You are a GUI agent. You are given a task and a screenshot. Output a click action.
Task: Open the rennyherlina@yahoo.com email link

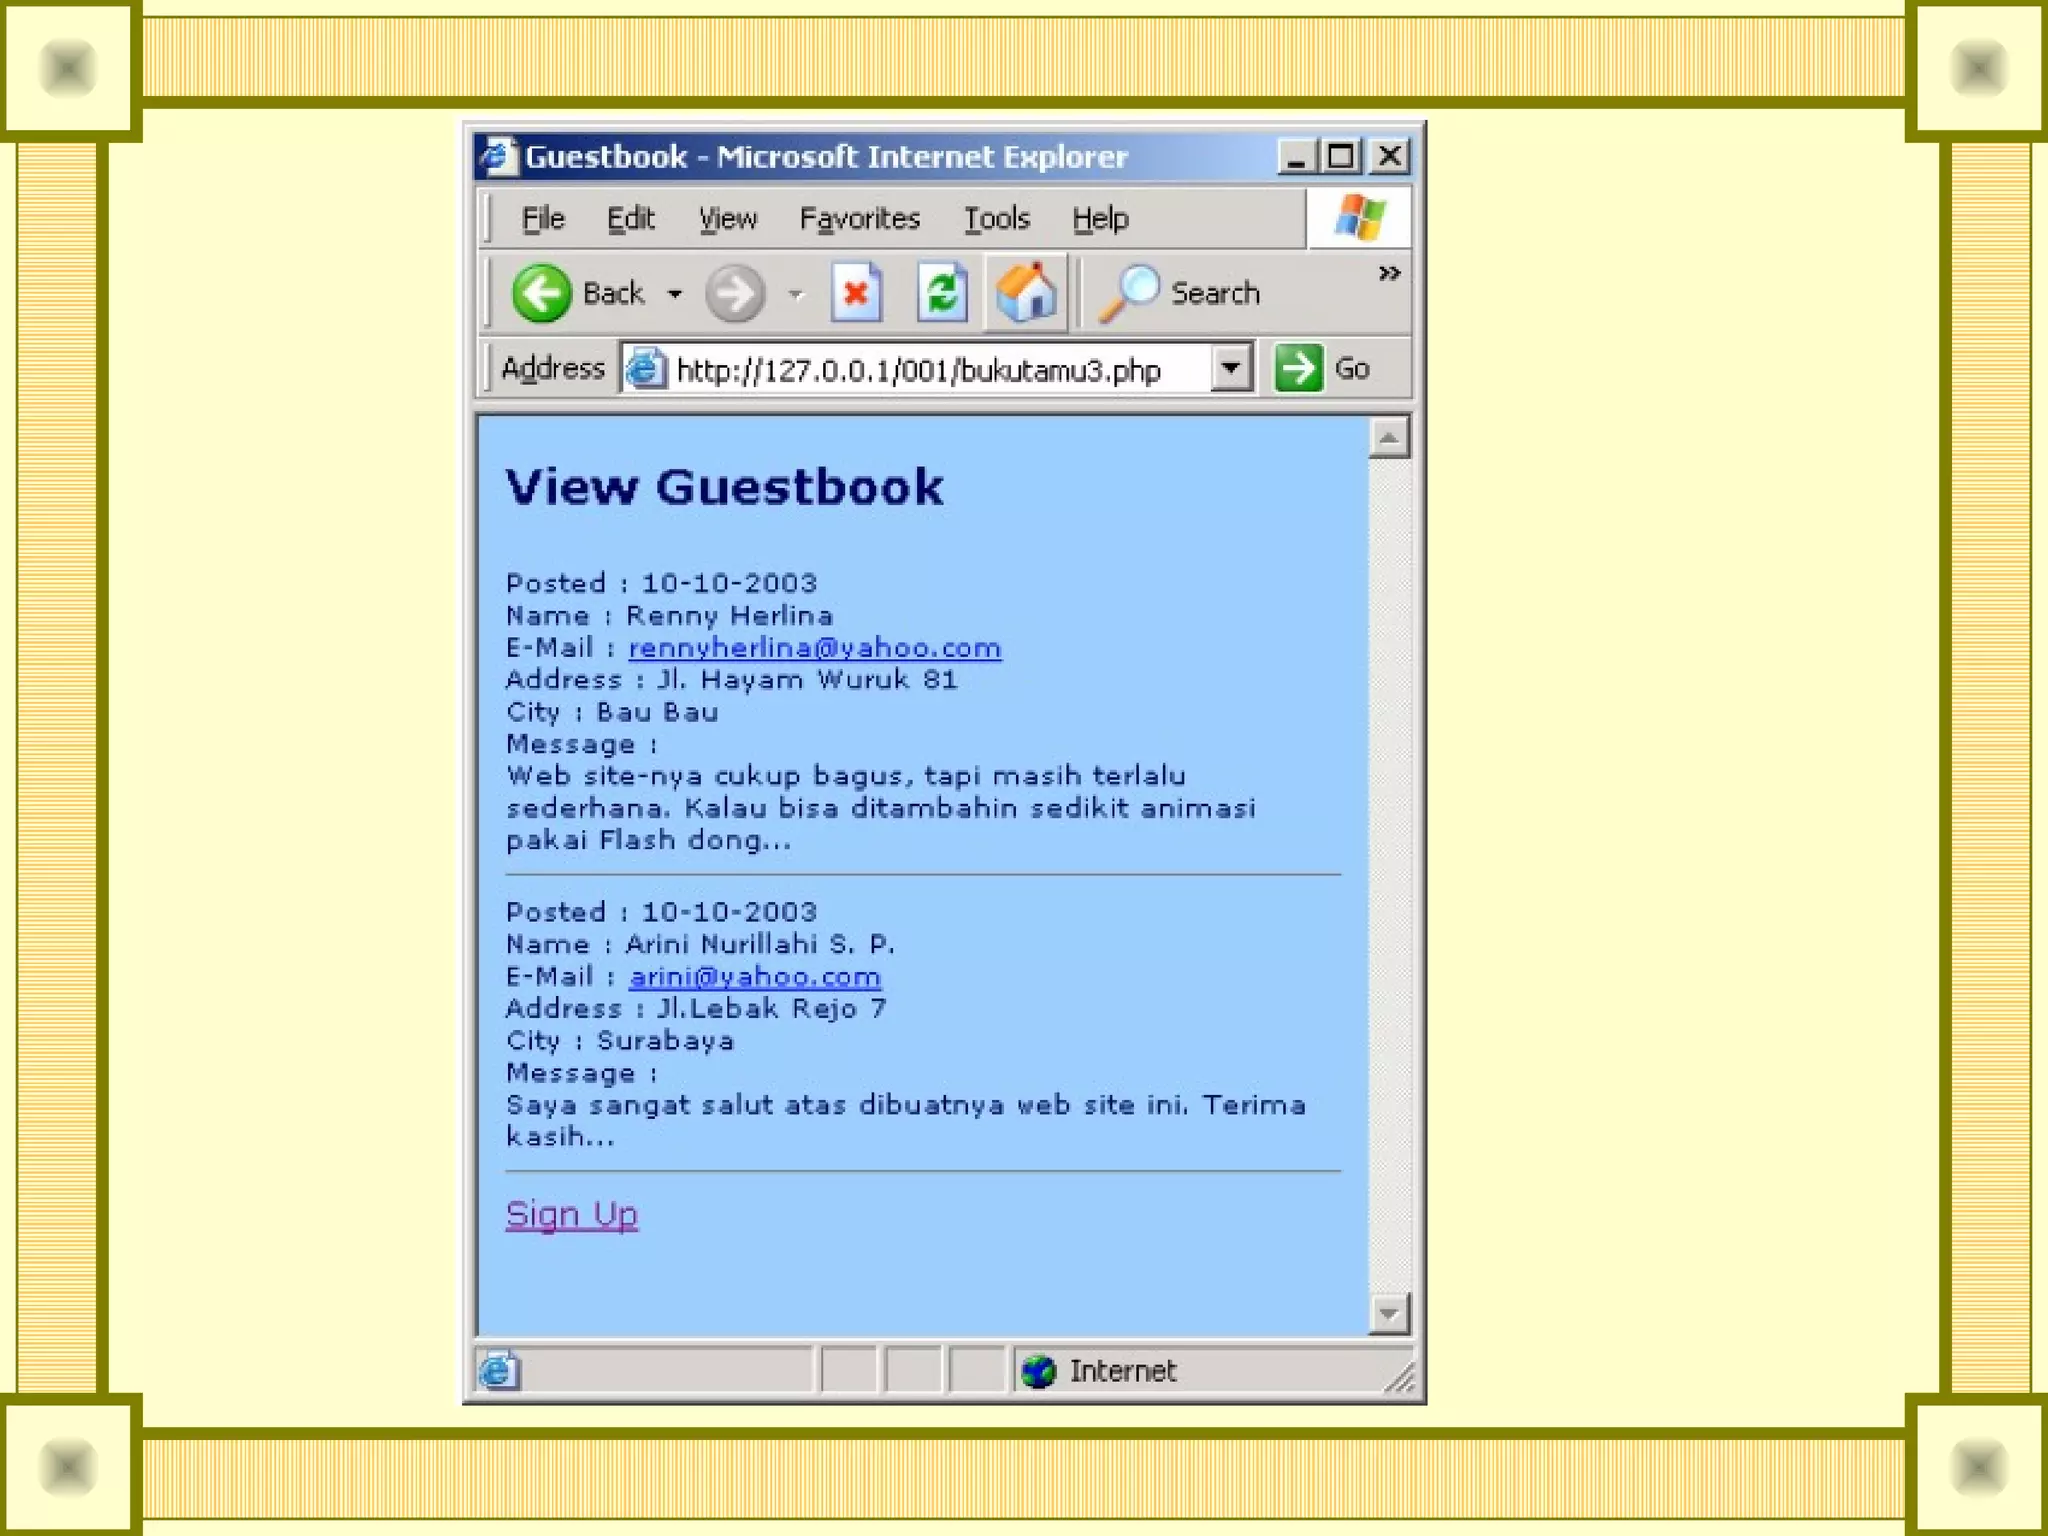click(x=815, y=648)
